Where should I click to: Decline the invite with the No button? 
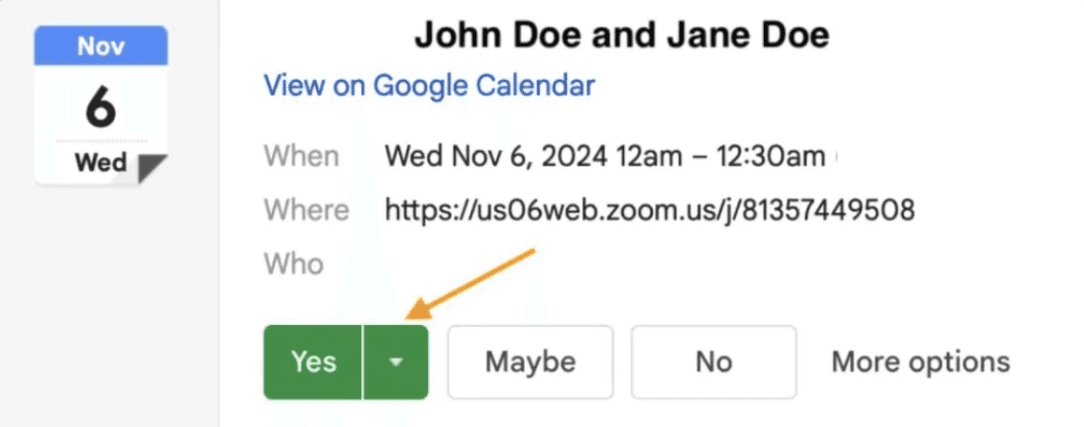coord(713,362)
